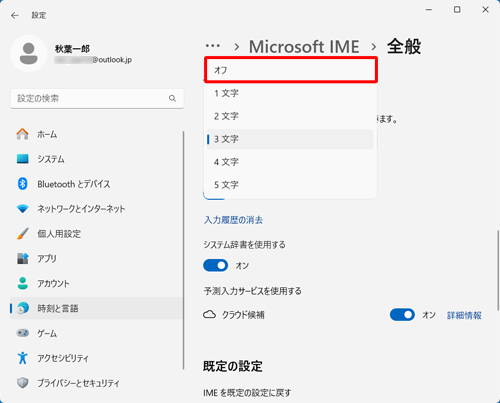Go to Bluetooth とデバイス
Viewport: 500px width, 403px height.
coord(96,184)
